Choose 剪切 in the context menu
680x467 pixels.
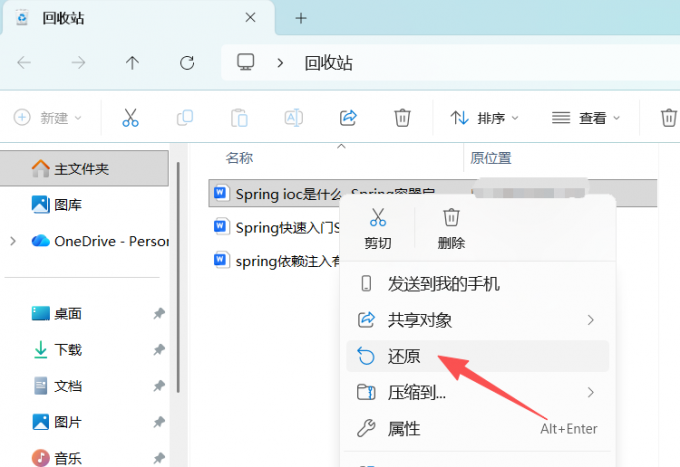click(378, 229)
